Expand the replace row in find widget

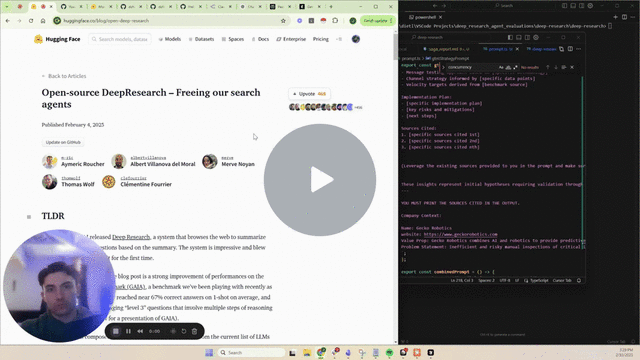[x=443, y=67]
